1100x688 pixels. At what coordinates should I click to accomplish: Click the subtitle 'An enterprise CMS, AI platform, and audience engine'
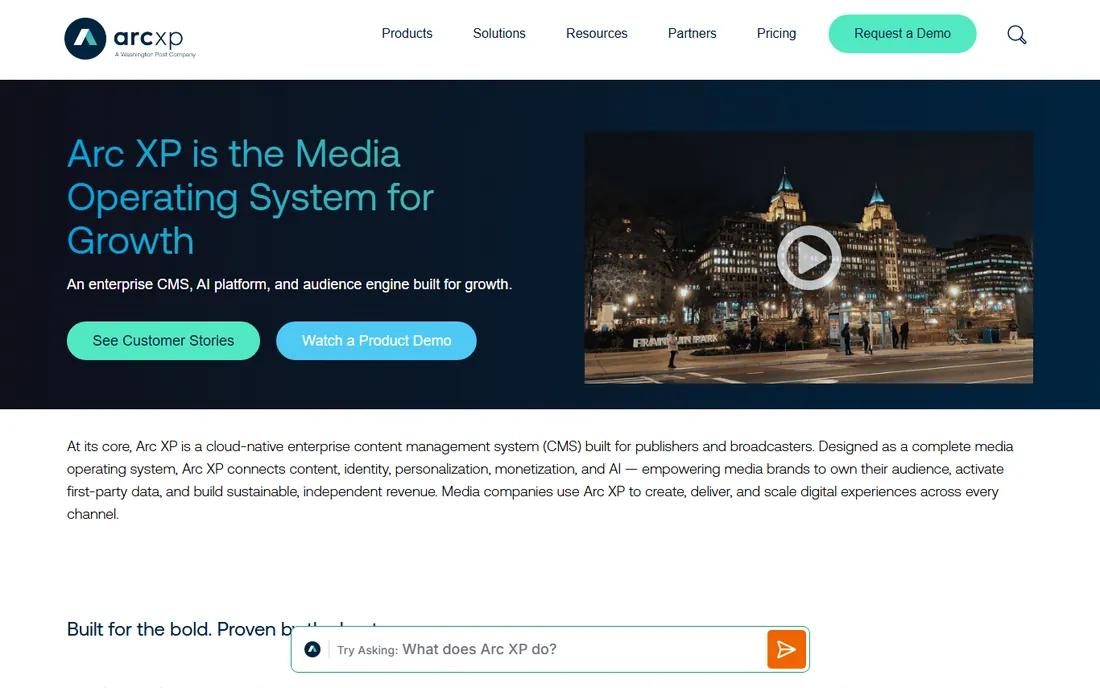pos(289,284)
